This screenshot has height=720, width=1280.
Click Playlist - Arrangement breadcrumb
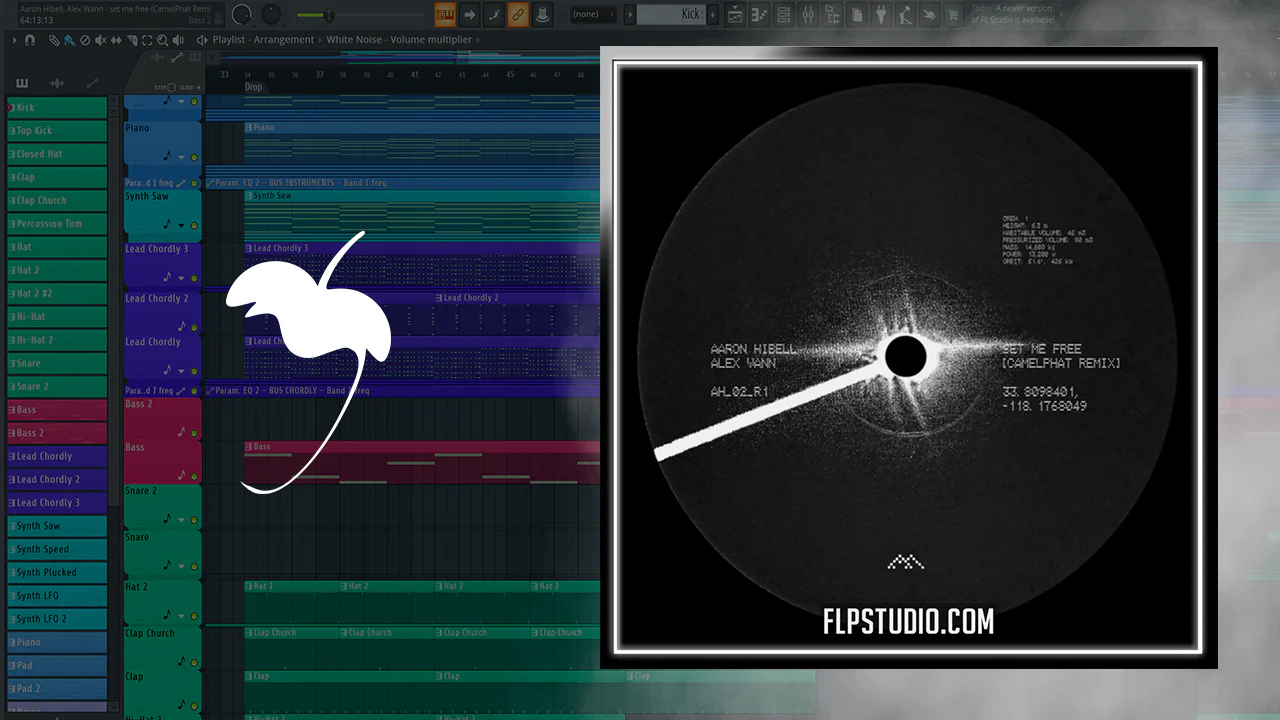tap(264, 40)
